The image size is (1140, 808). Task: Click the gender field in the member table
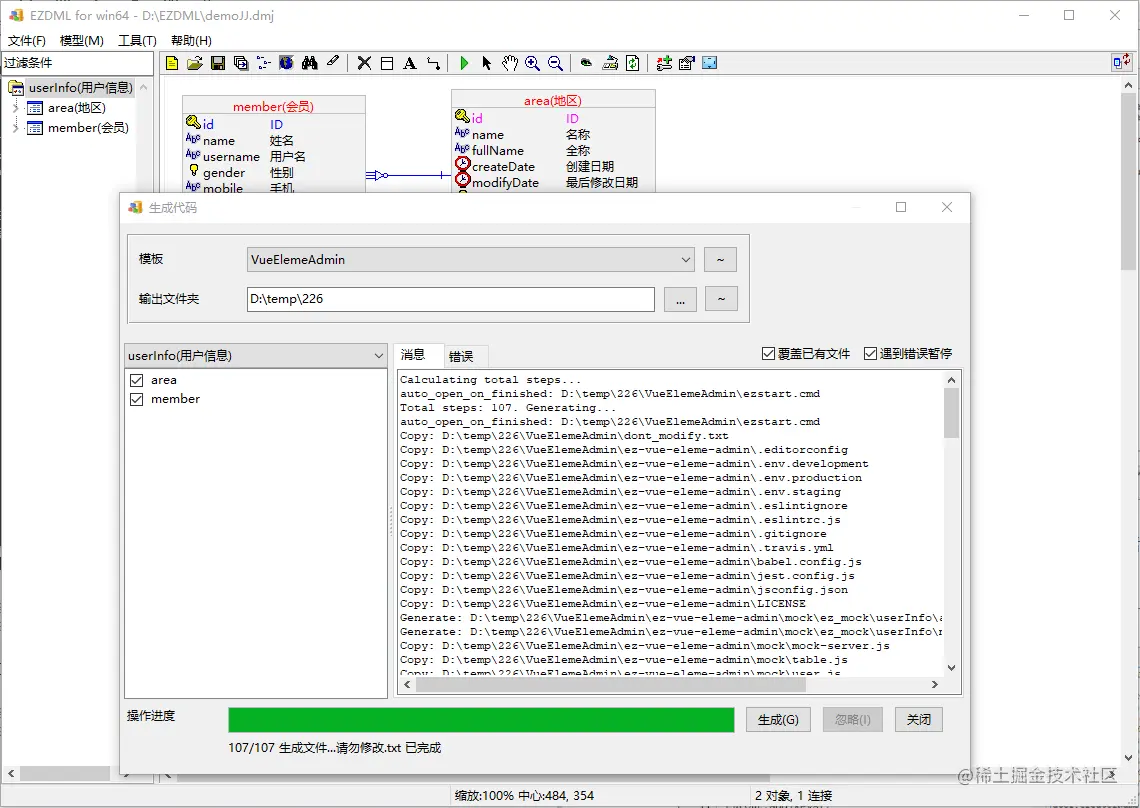[x=224, y=173]
